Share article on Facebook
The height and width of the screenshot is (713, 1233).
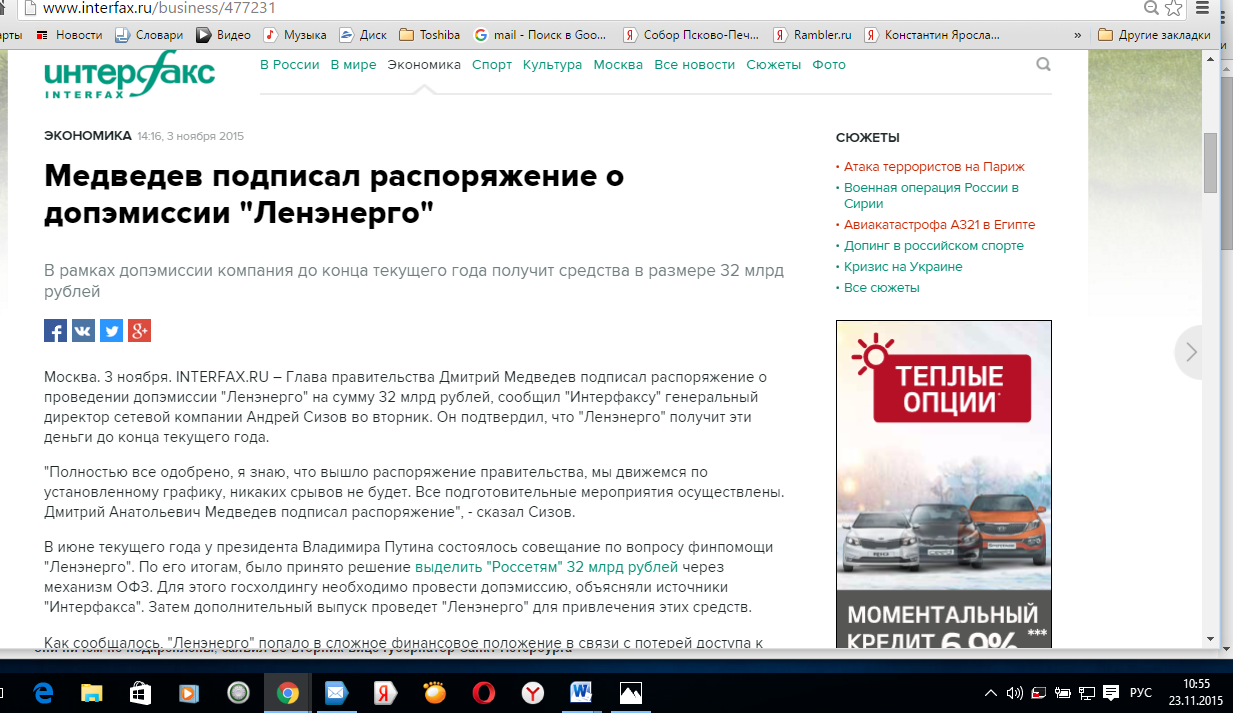tap(55, 330)
